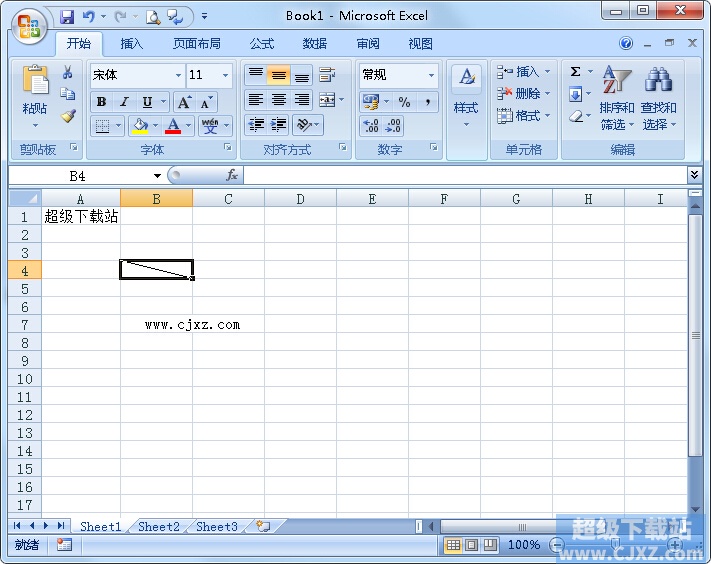Switch to the 插入 ribbon tab
Screen dimensions: 711x564
point(131,44)
